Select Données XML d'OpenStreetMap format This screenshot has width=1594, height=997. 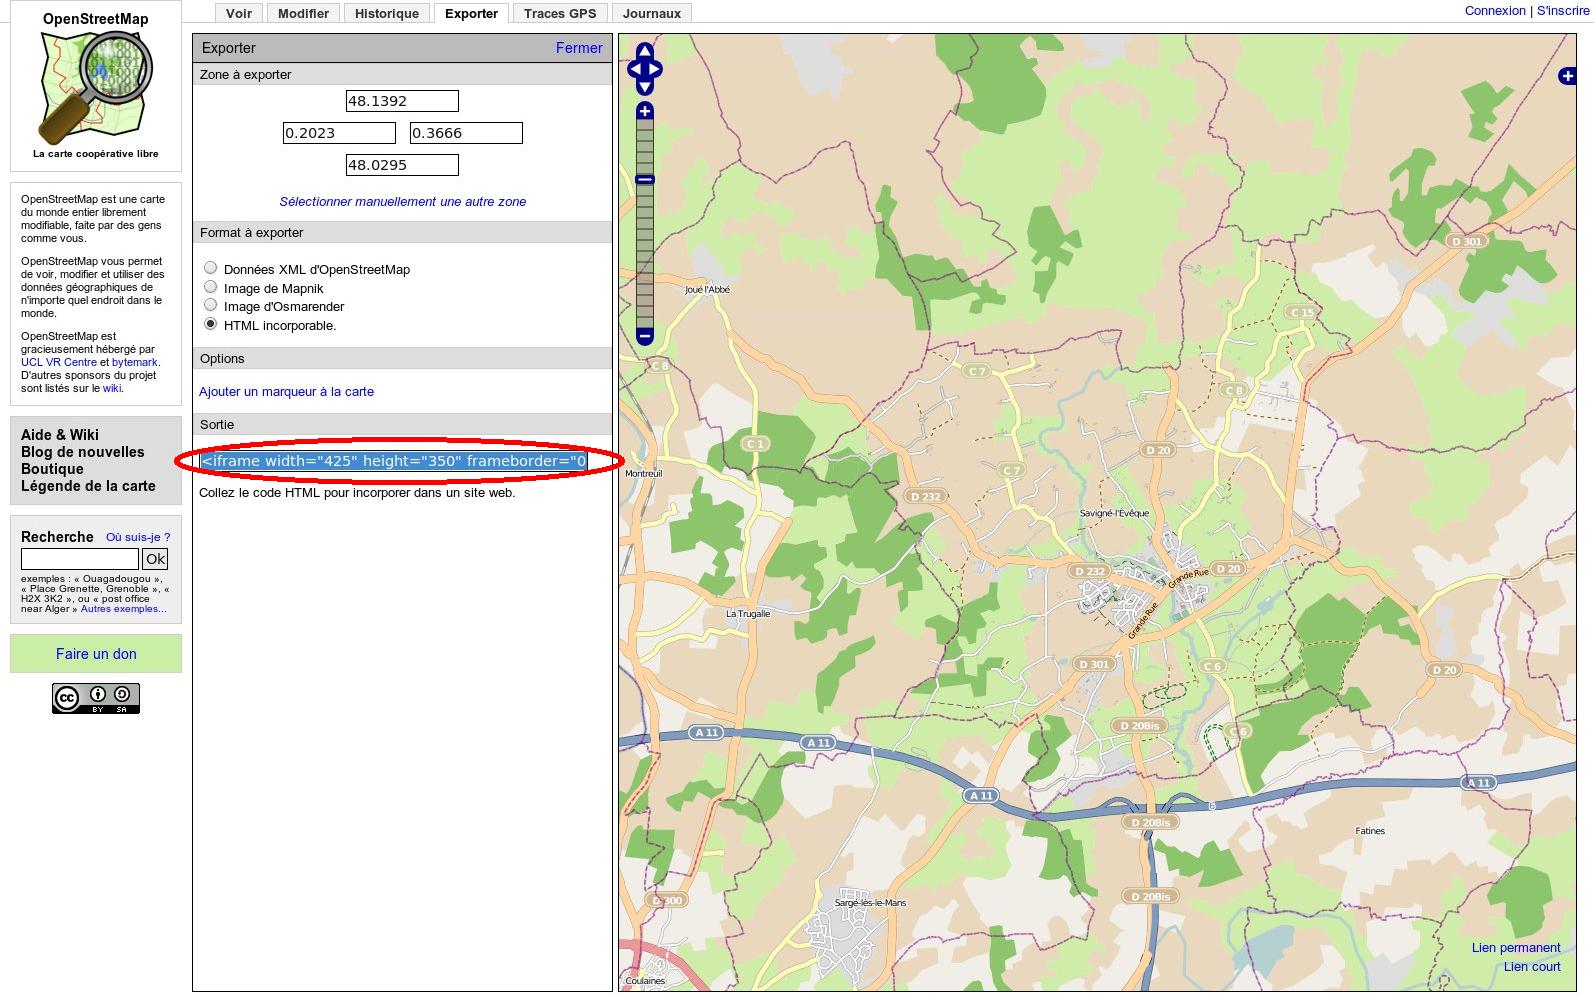(211, 268)
